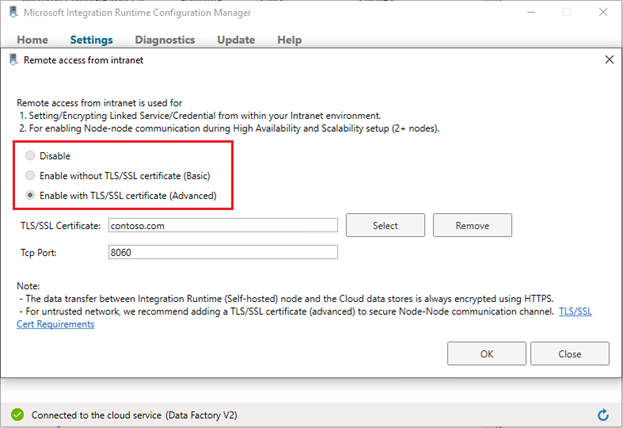
Task: Click 'Connected to the cloud service' status text
Action: tap(134, 415)
